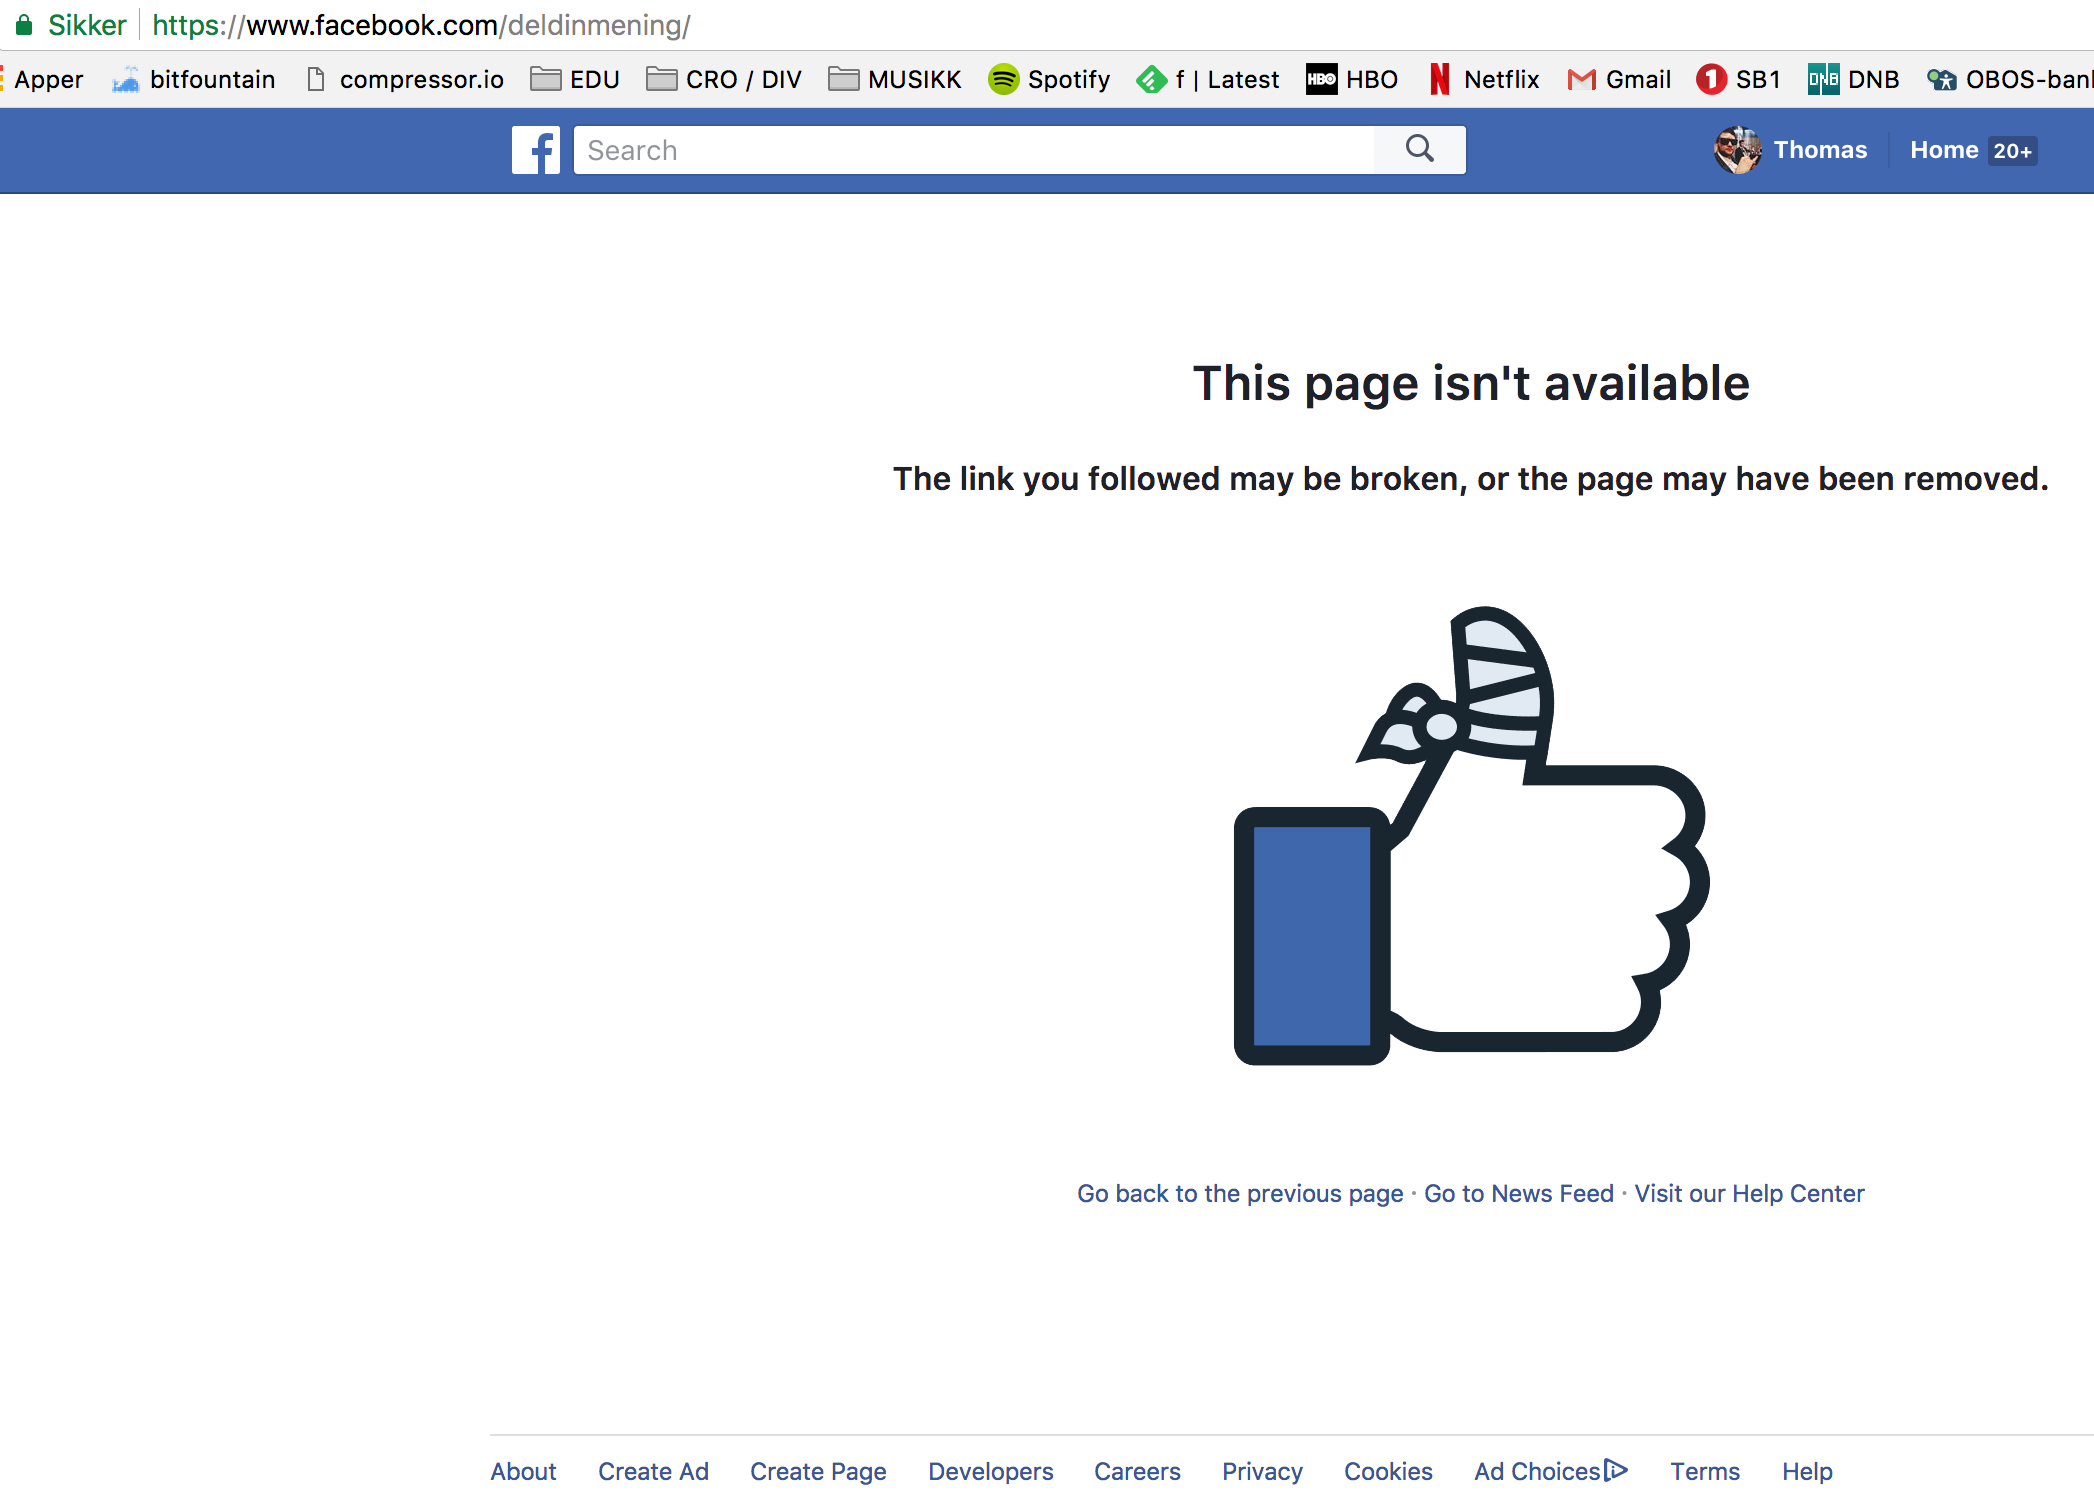The height and width of the screenshot is (1508, 2094).
Task: Click the Search bar magnifier icon
Action: click(x=1421, y=150)
